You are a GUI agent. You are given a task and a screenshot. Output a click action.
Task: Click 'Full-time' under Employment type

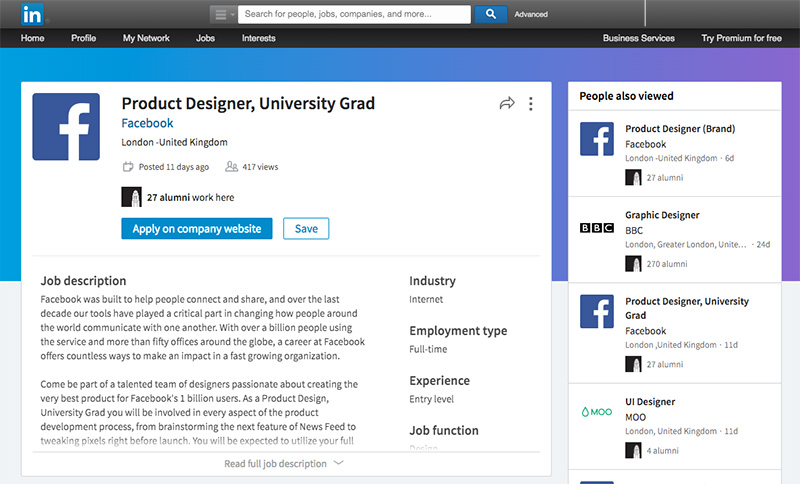click(x=428, y=349)
